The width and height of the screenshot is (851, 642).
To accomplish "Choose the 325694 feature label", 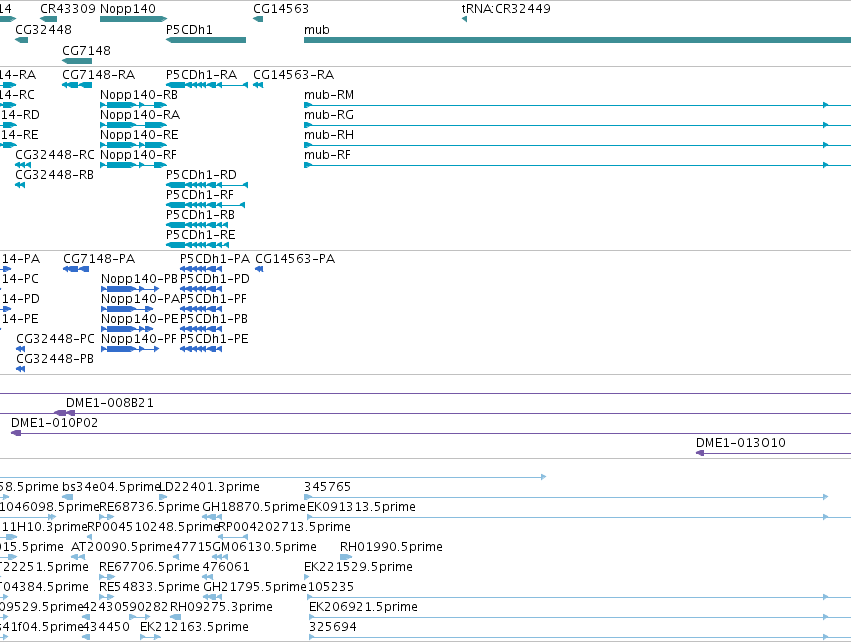I will pyautogui.click(x=333, y=628).
